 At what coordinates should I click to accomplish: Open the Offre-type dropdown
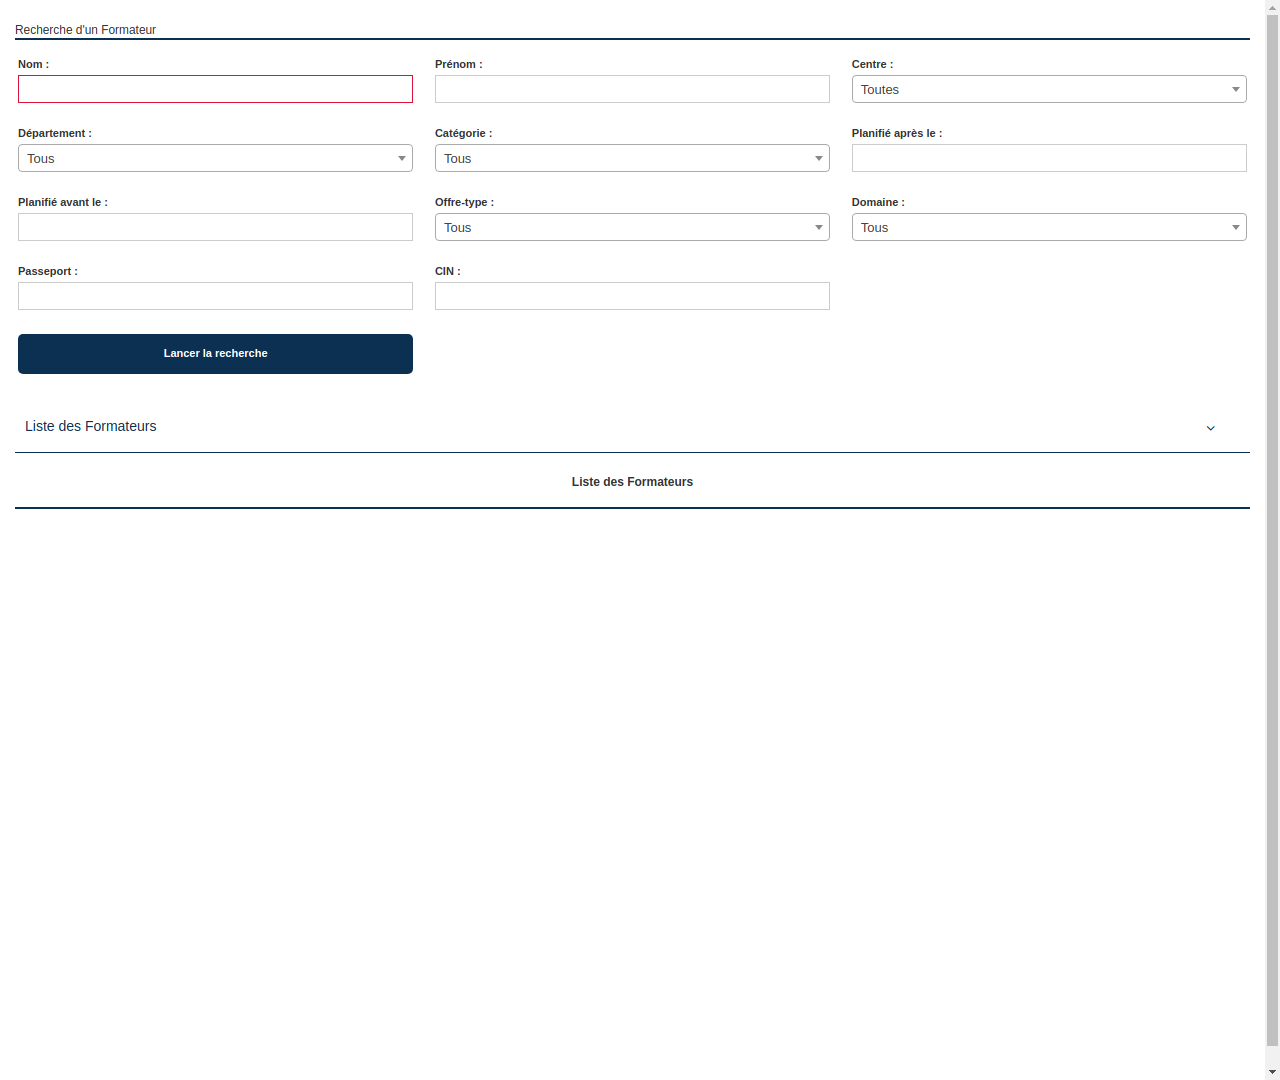[632, 227]
